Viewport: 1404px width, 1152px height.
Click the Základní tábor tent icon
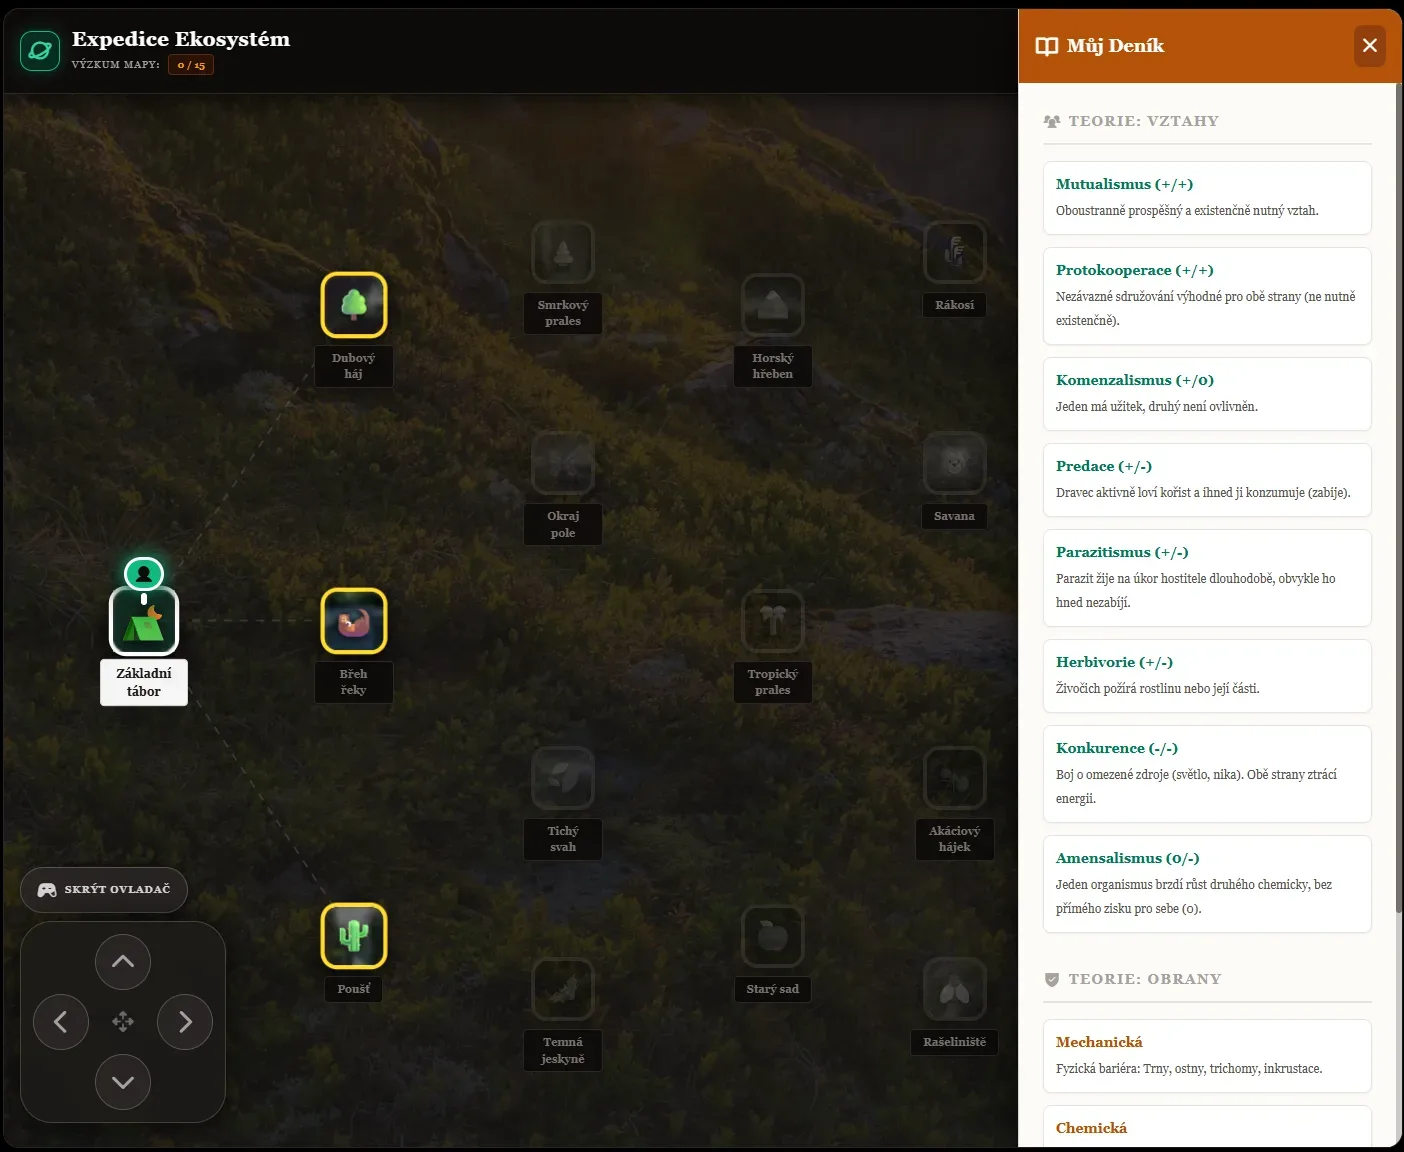144,621
